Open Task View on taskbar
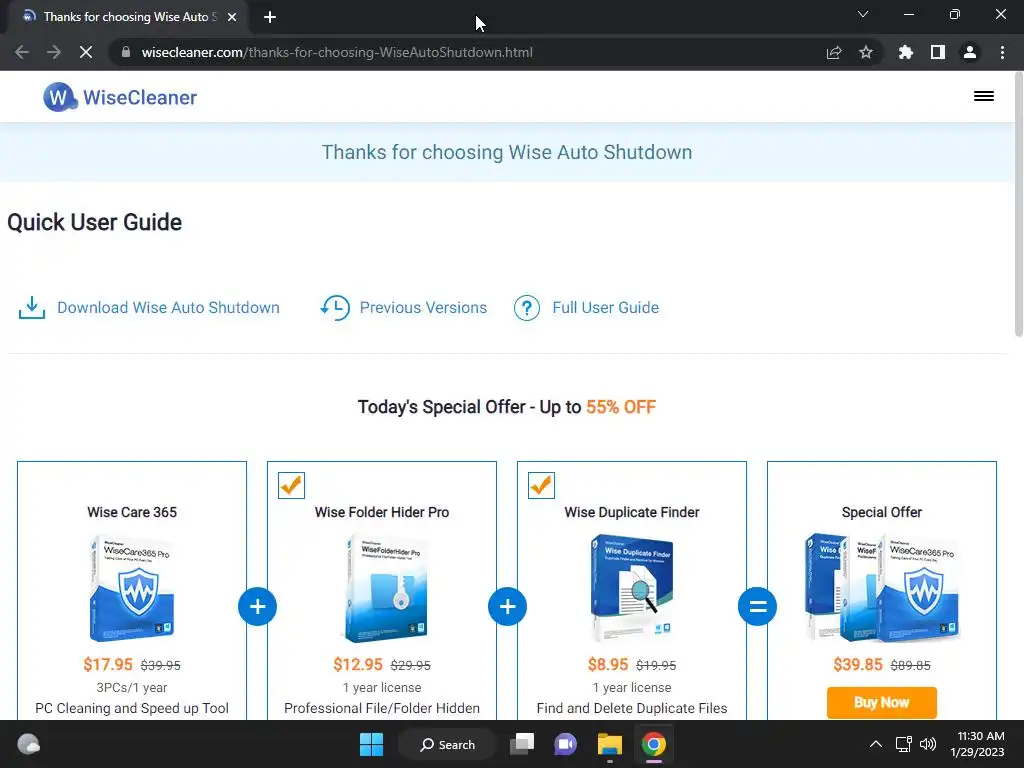1024x768 pixels. pyautogui.click(x=522, y=744)
